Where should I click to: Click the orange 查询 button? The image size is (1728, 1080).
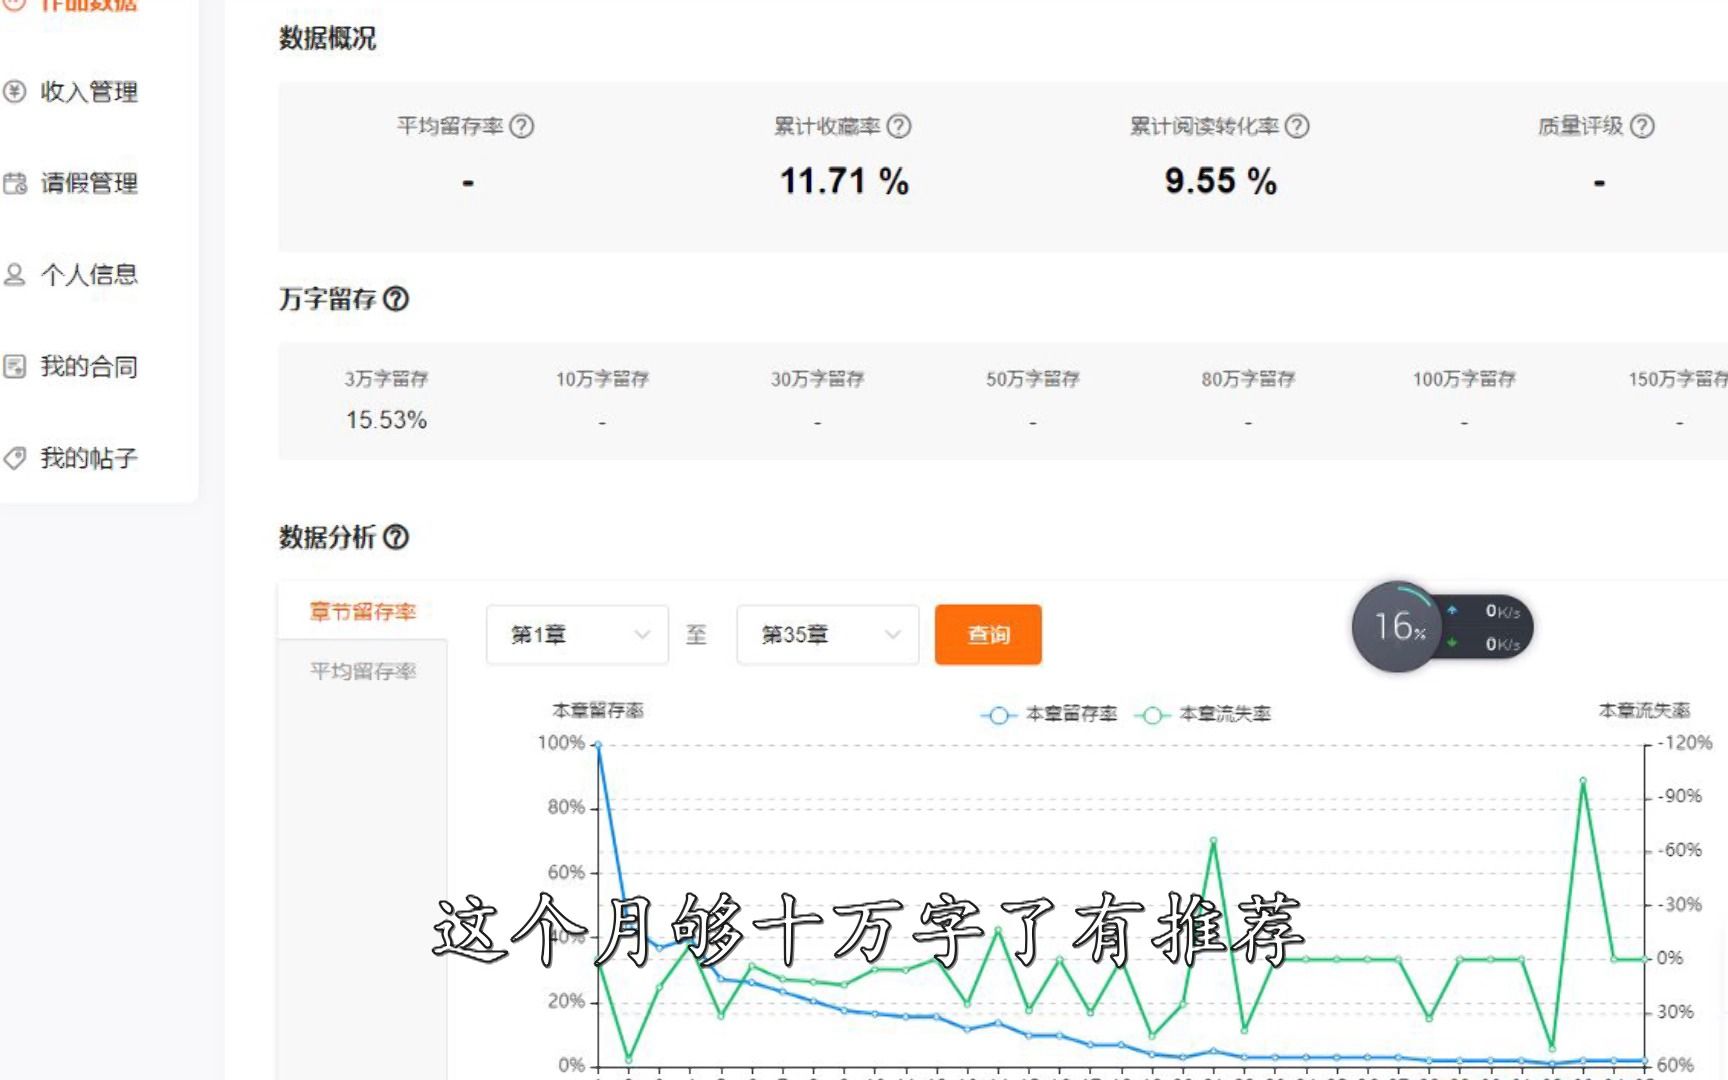988,634
